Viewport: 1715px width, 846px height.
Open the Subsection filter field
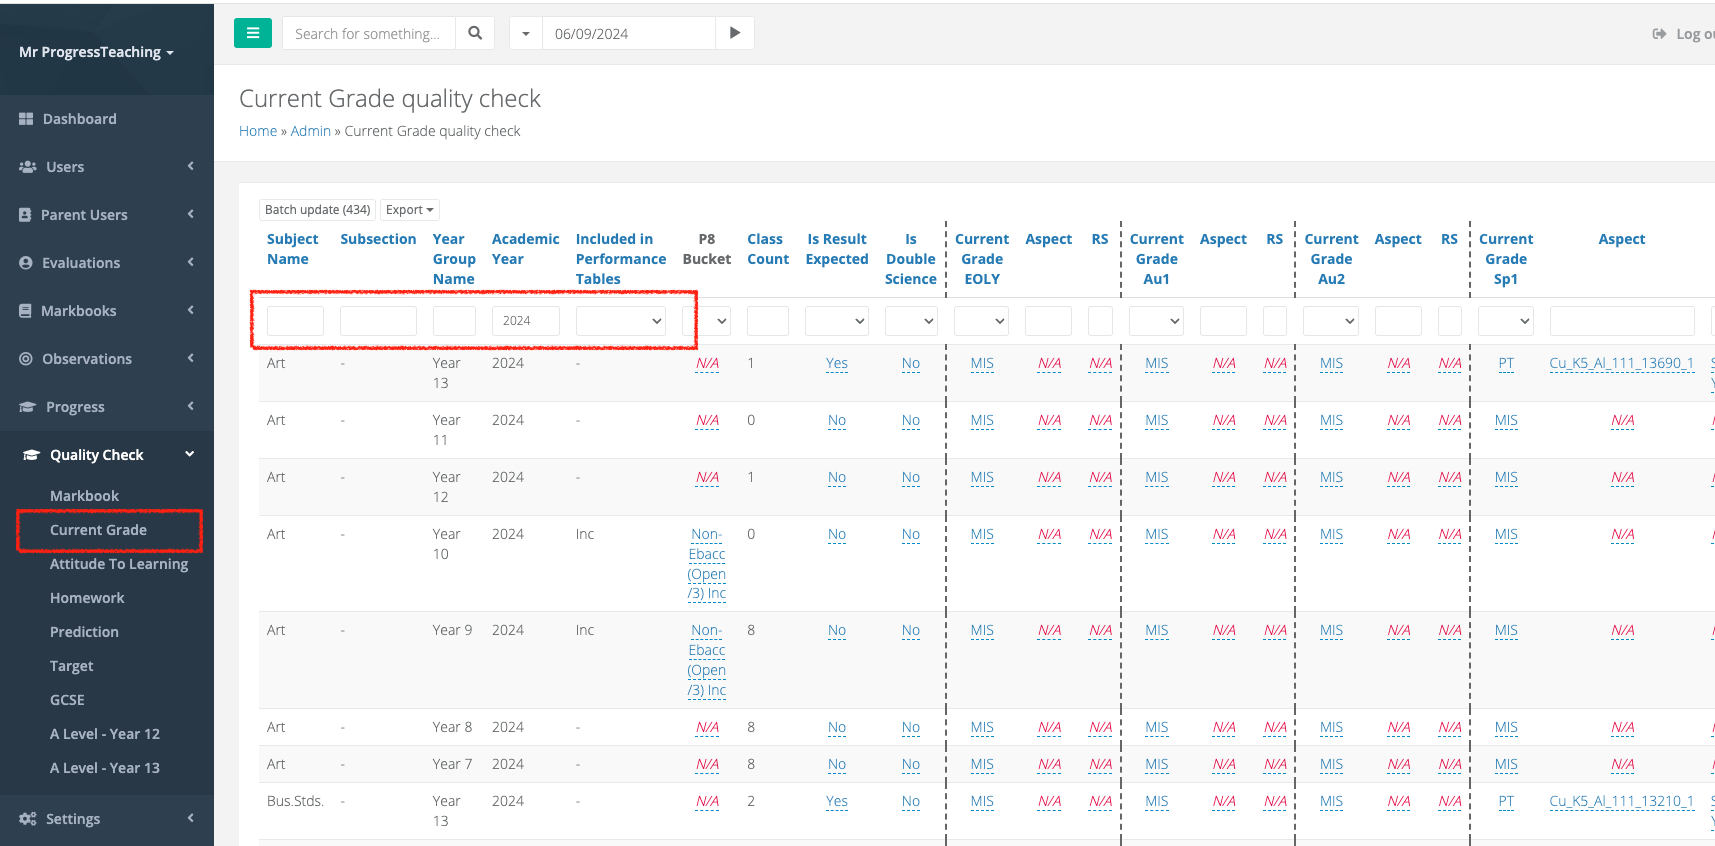point(378,321)
